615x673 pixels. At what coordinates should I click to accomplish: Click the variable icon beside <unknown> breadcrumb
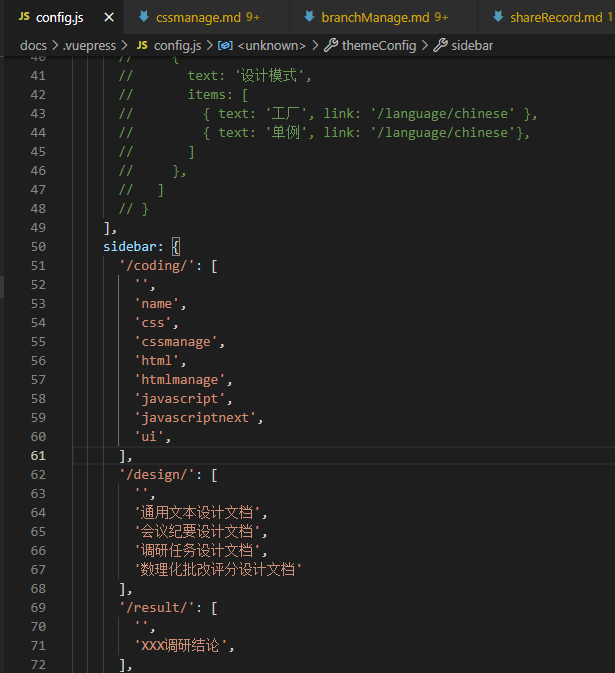[x=225, y=45]
